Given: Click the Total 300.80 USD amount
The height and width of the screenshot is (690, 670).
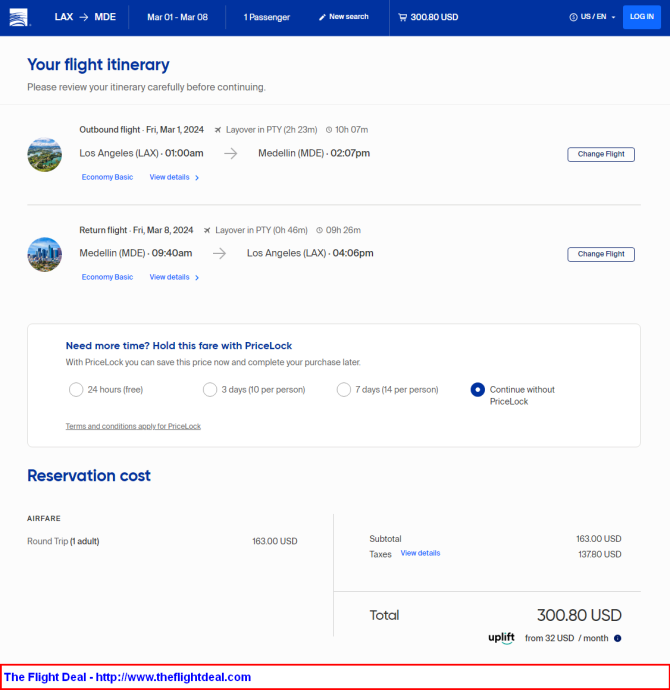Looking at the screenshot, I should pos(579,615).
